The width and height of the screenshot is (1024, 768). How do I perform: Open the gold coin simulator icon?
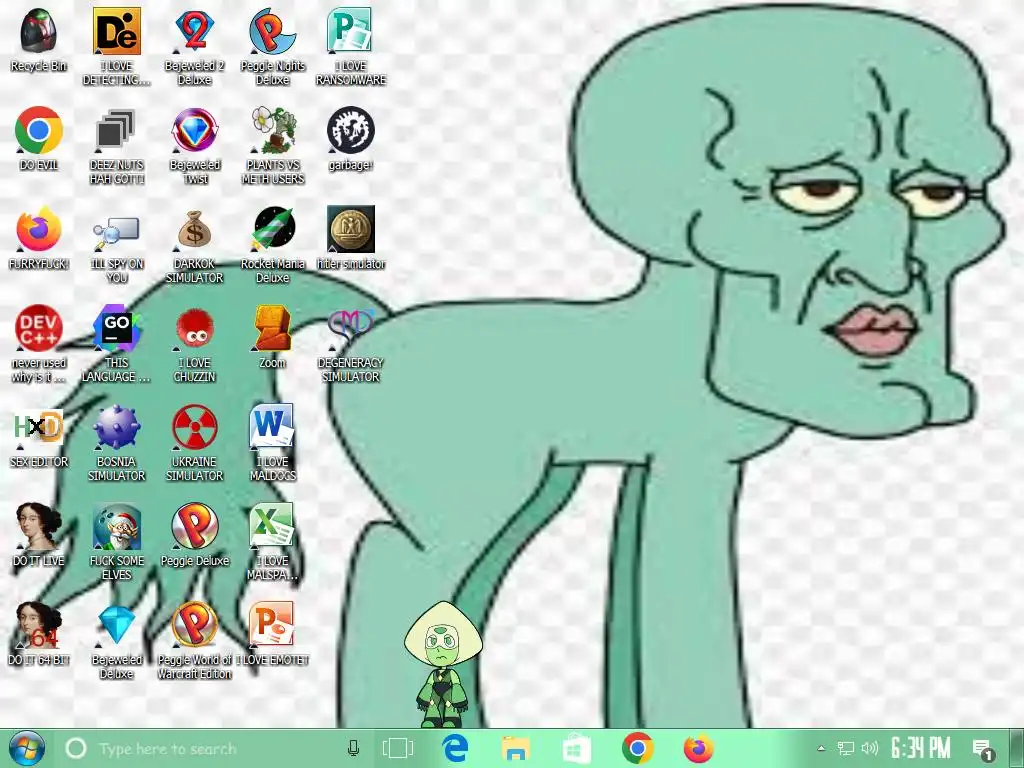tap(351, 229)
